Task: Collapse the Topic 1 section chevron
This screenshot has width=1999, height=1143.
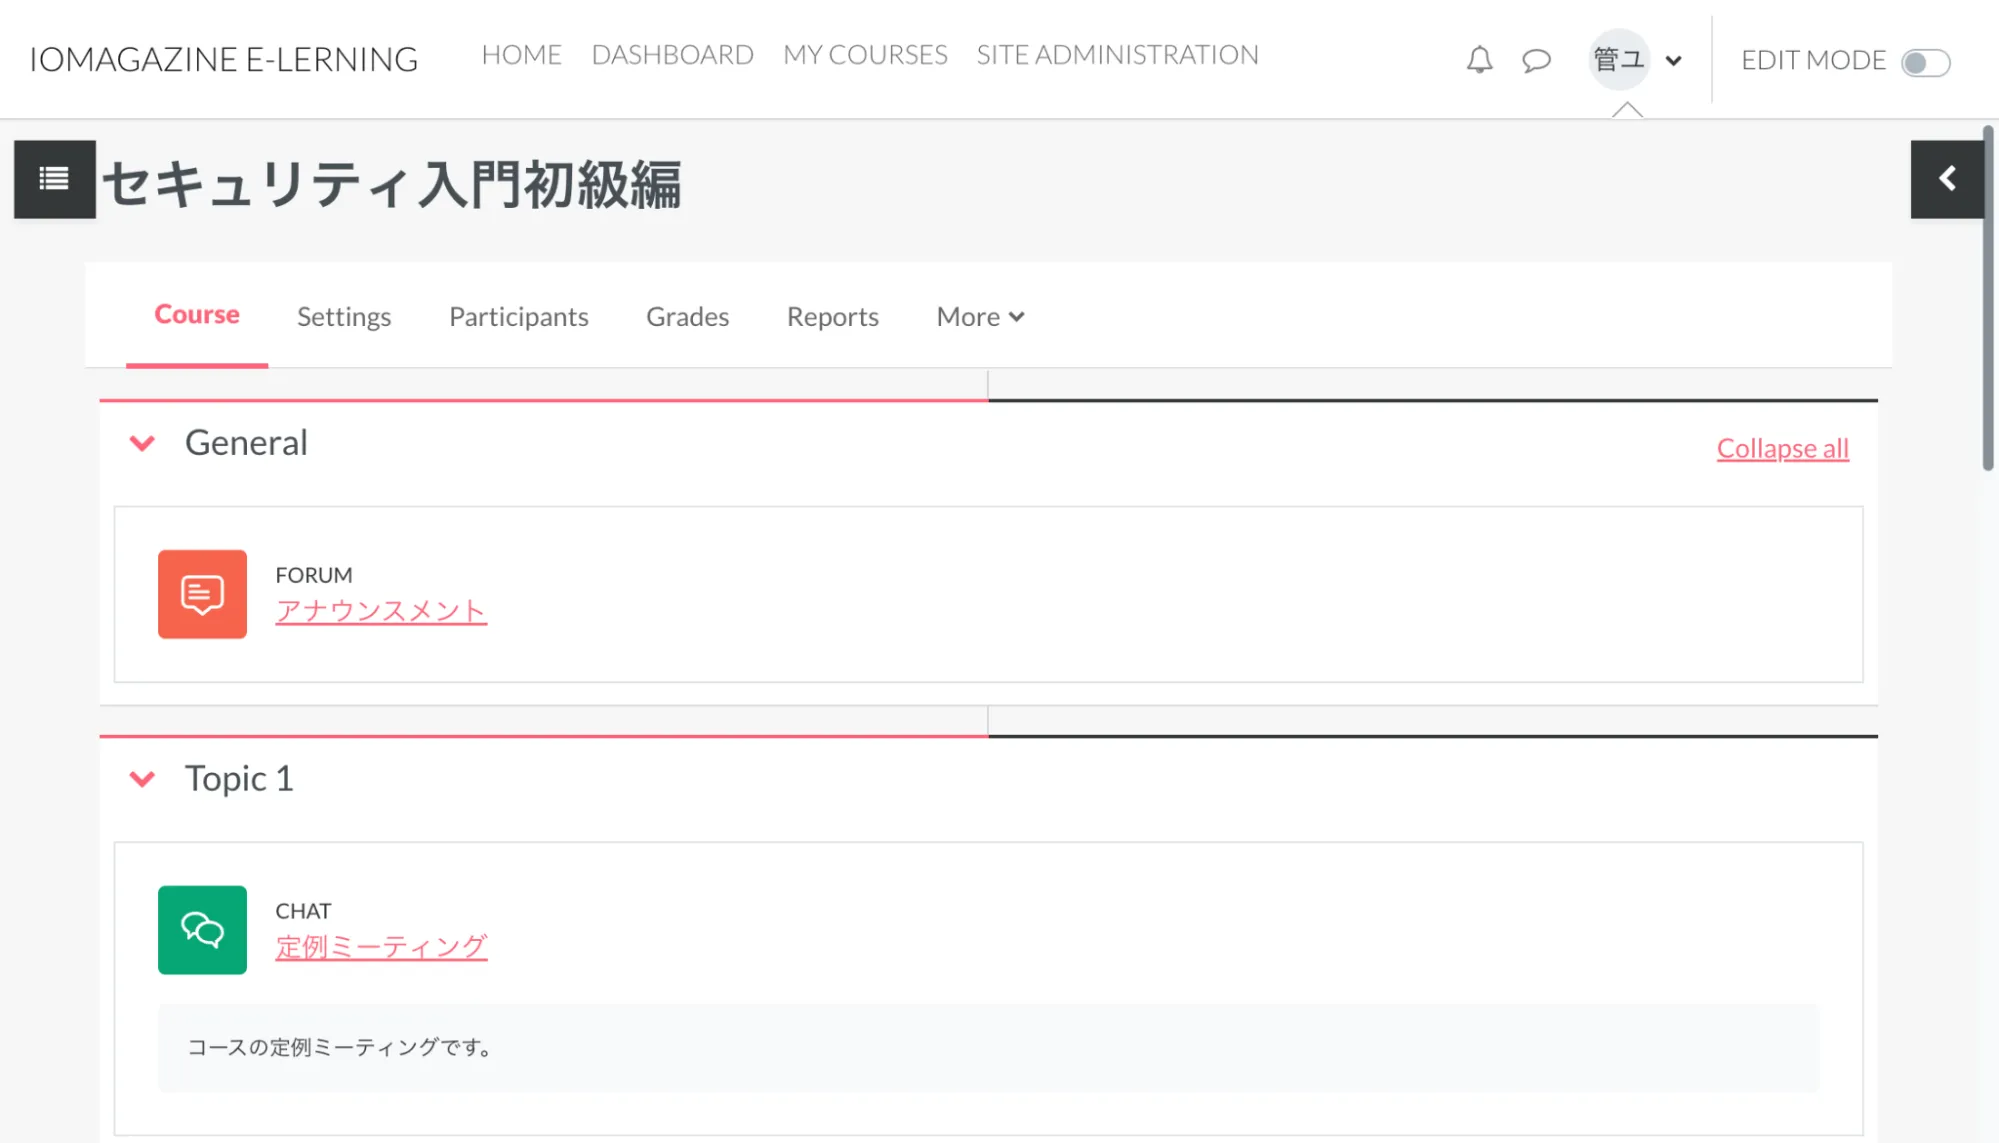Action: click(x=143, y=779)
